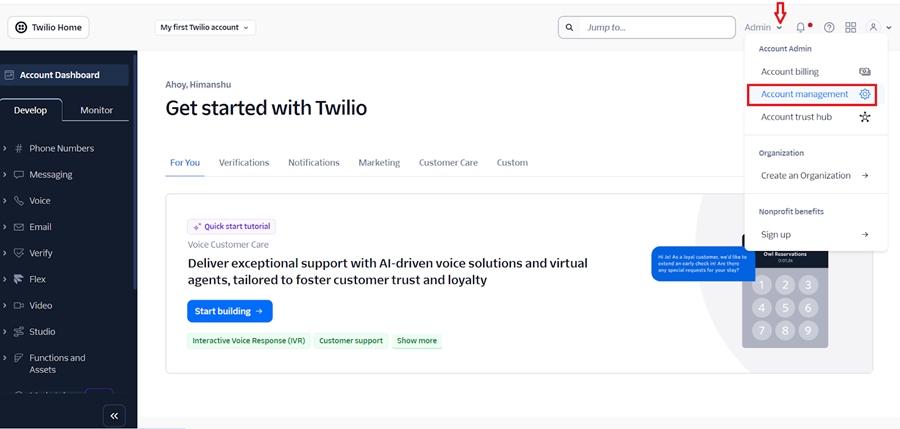
Task: Select Account management menu item
Action: point(805,94)
